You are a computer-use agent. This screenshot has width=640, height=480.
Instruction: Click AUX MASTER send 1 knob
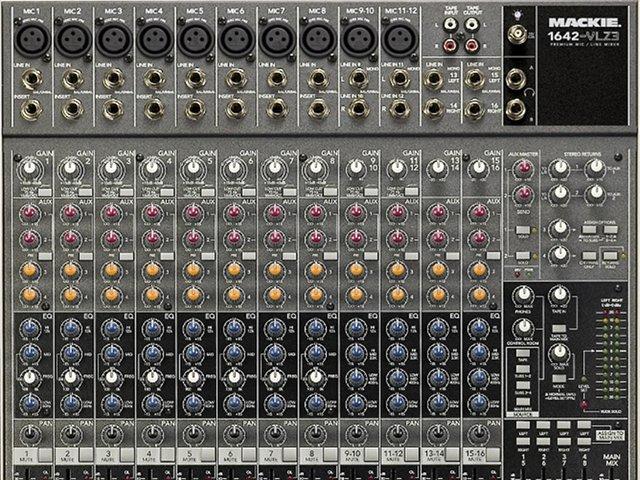coord(524,168)
